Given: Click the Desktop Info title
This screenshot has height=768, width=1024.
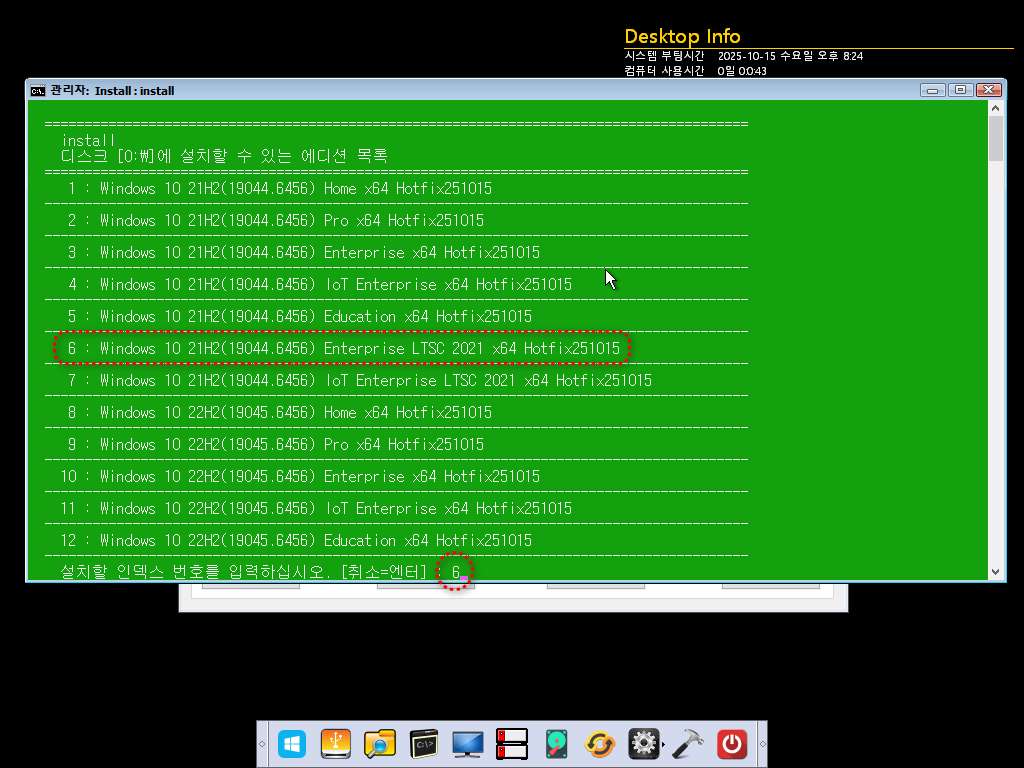Looking at the screenshot, I should (682, 37).
